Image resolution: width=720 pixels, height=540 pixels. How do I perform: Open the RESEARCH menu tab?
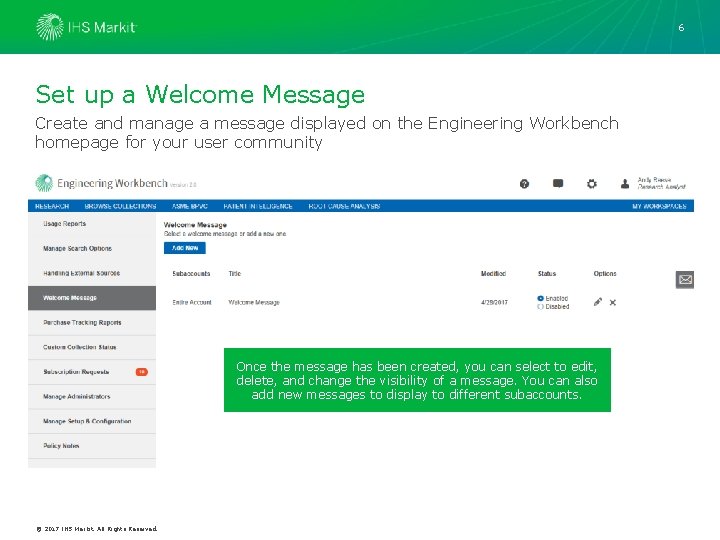point(52,206)
